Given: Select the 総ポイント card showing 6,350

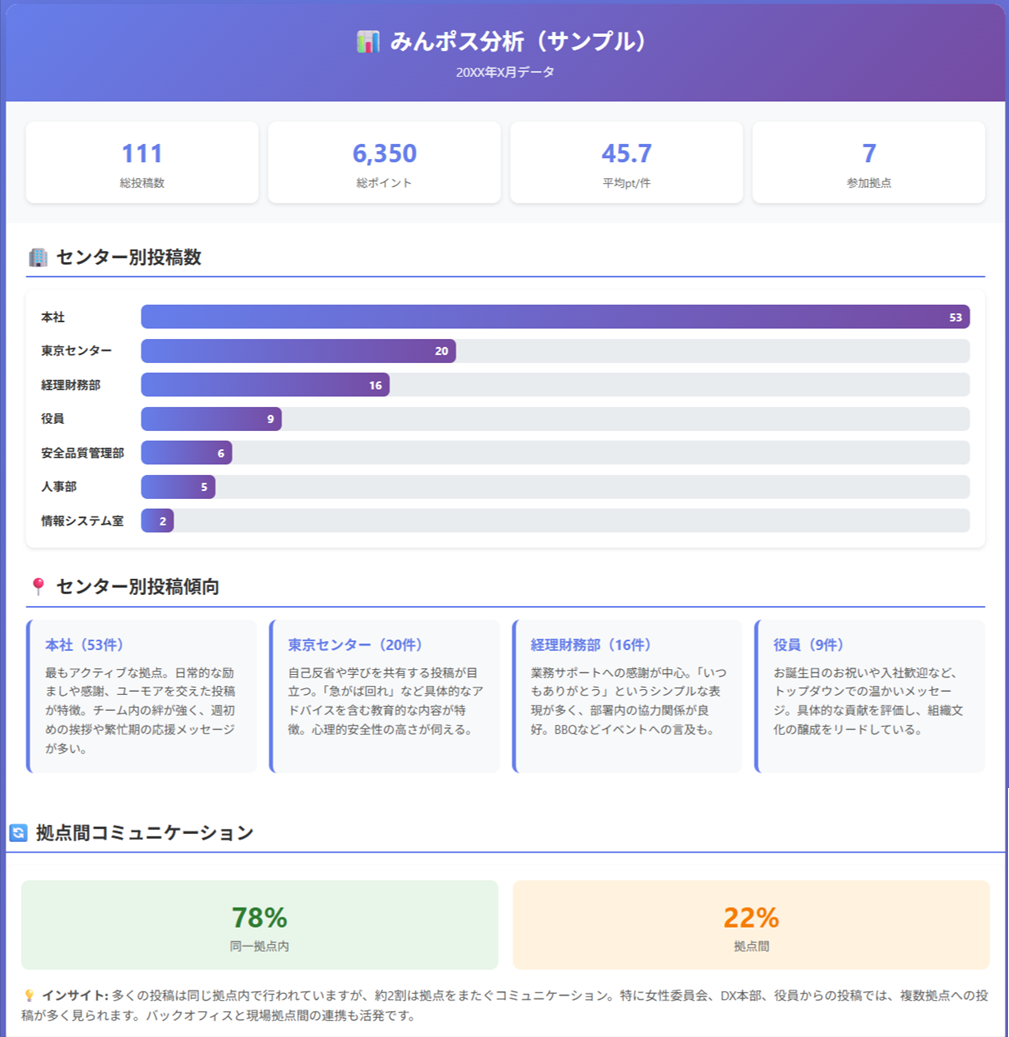Looking at the screenshot, I should pyautogui.click(x=384, y=161).
